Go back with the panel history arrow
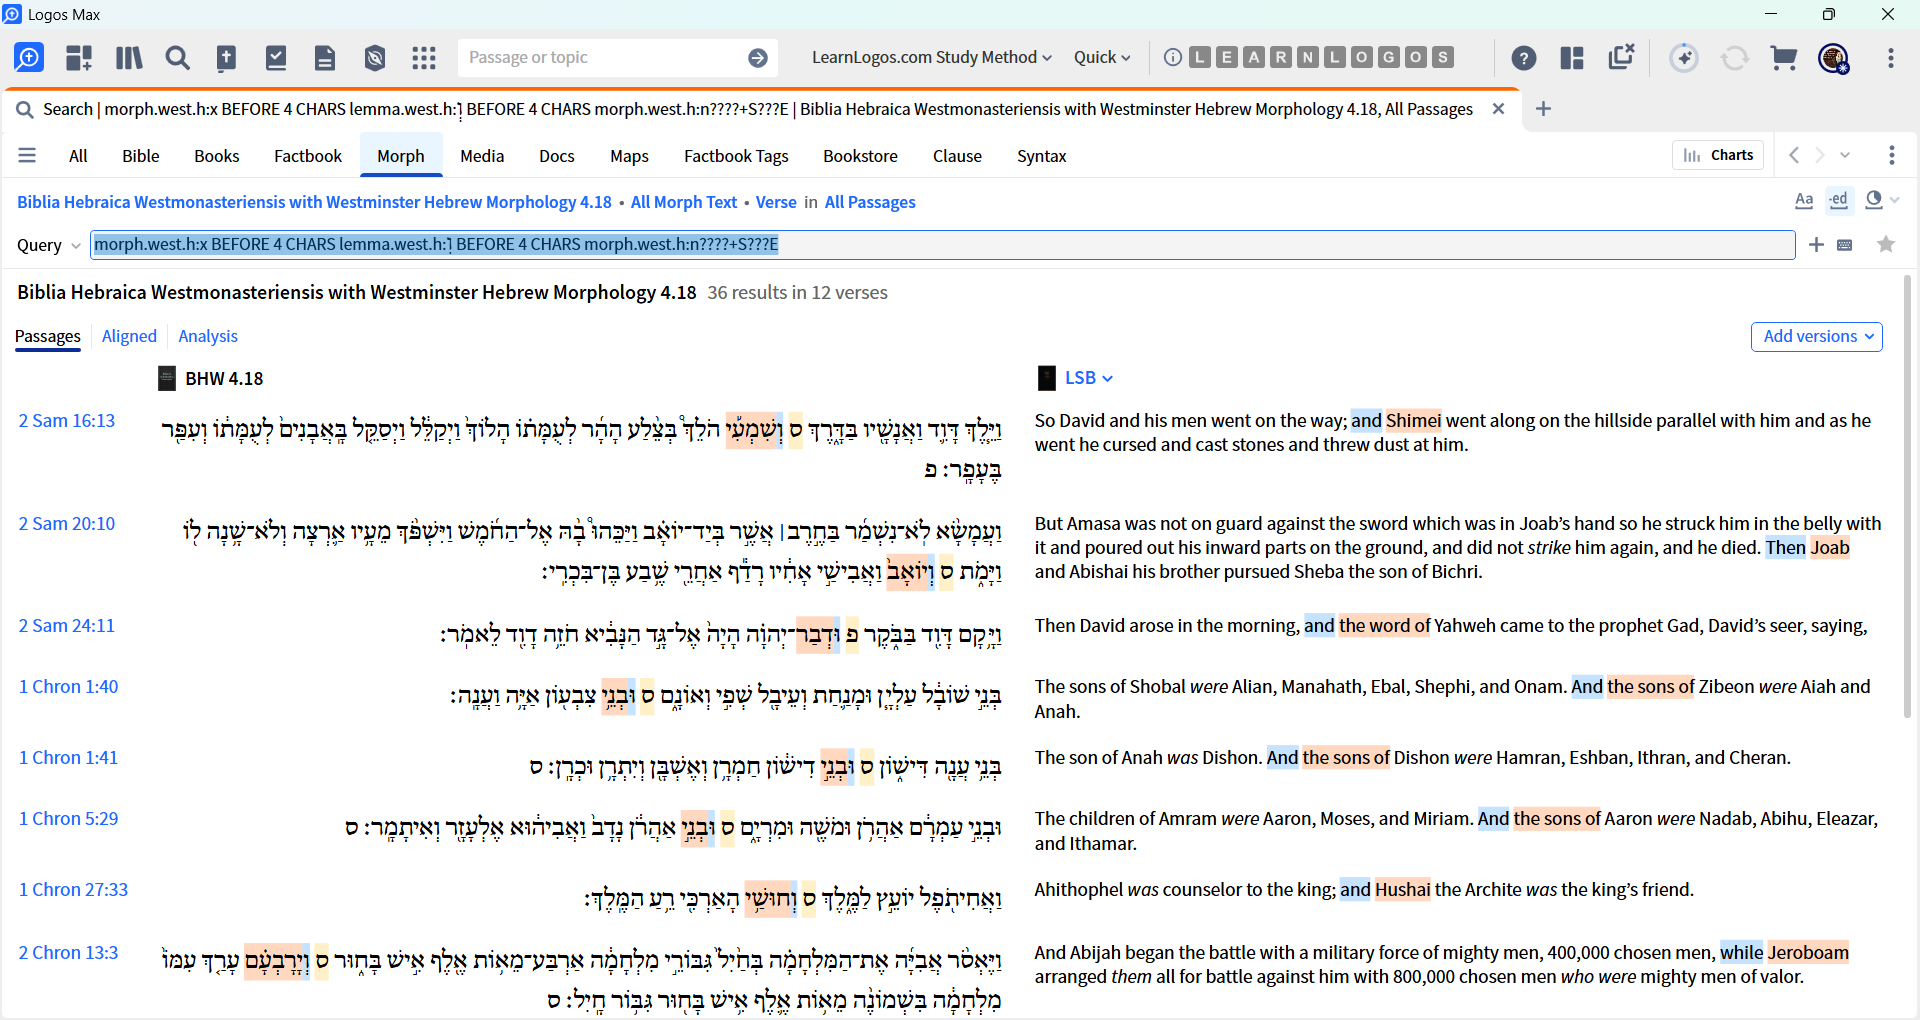1920x1020 pixels. tap(1794, 155)
